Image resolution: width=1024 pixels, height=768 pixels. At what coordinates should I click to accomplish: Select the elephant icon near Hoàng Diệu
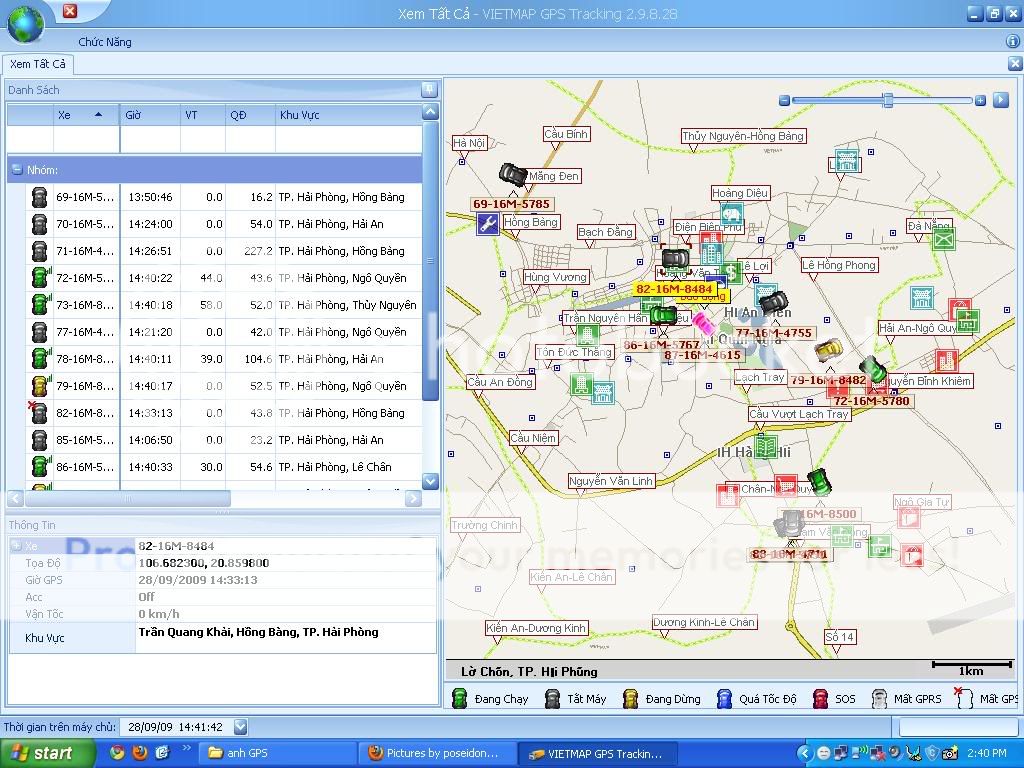pos(731,214)
